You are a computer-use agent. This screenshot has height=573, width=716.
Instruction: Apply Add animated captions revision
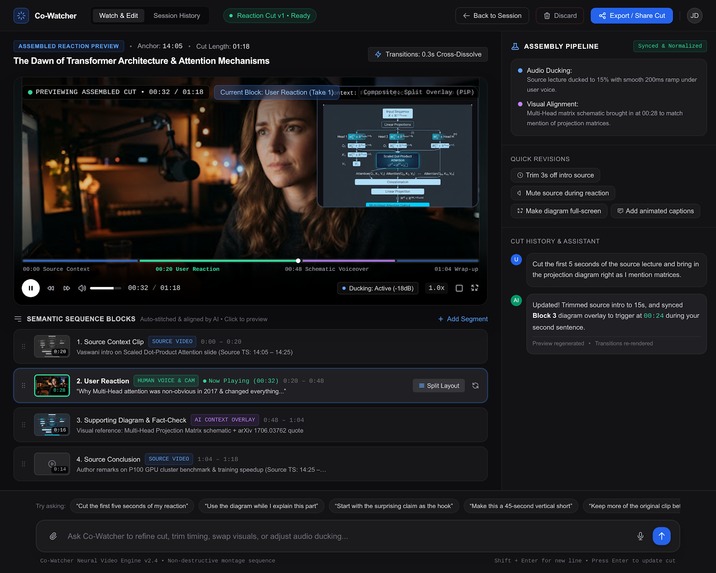coord(655,211)
